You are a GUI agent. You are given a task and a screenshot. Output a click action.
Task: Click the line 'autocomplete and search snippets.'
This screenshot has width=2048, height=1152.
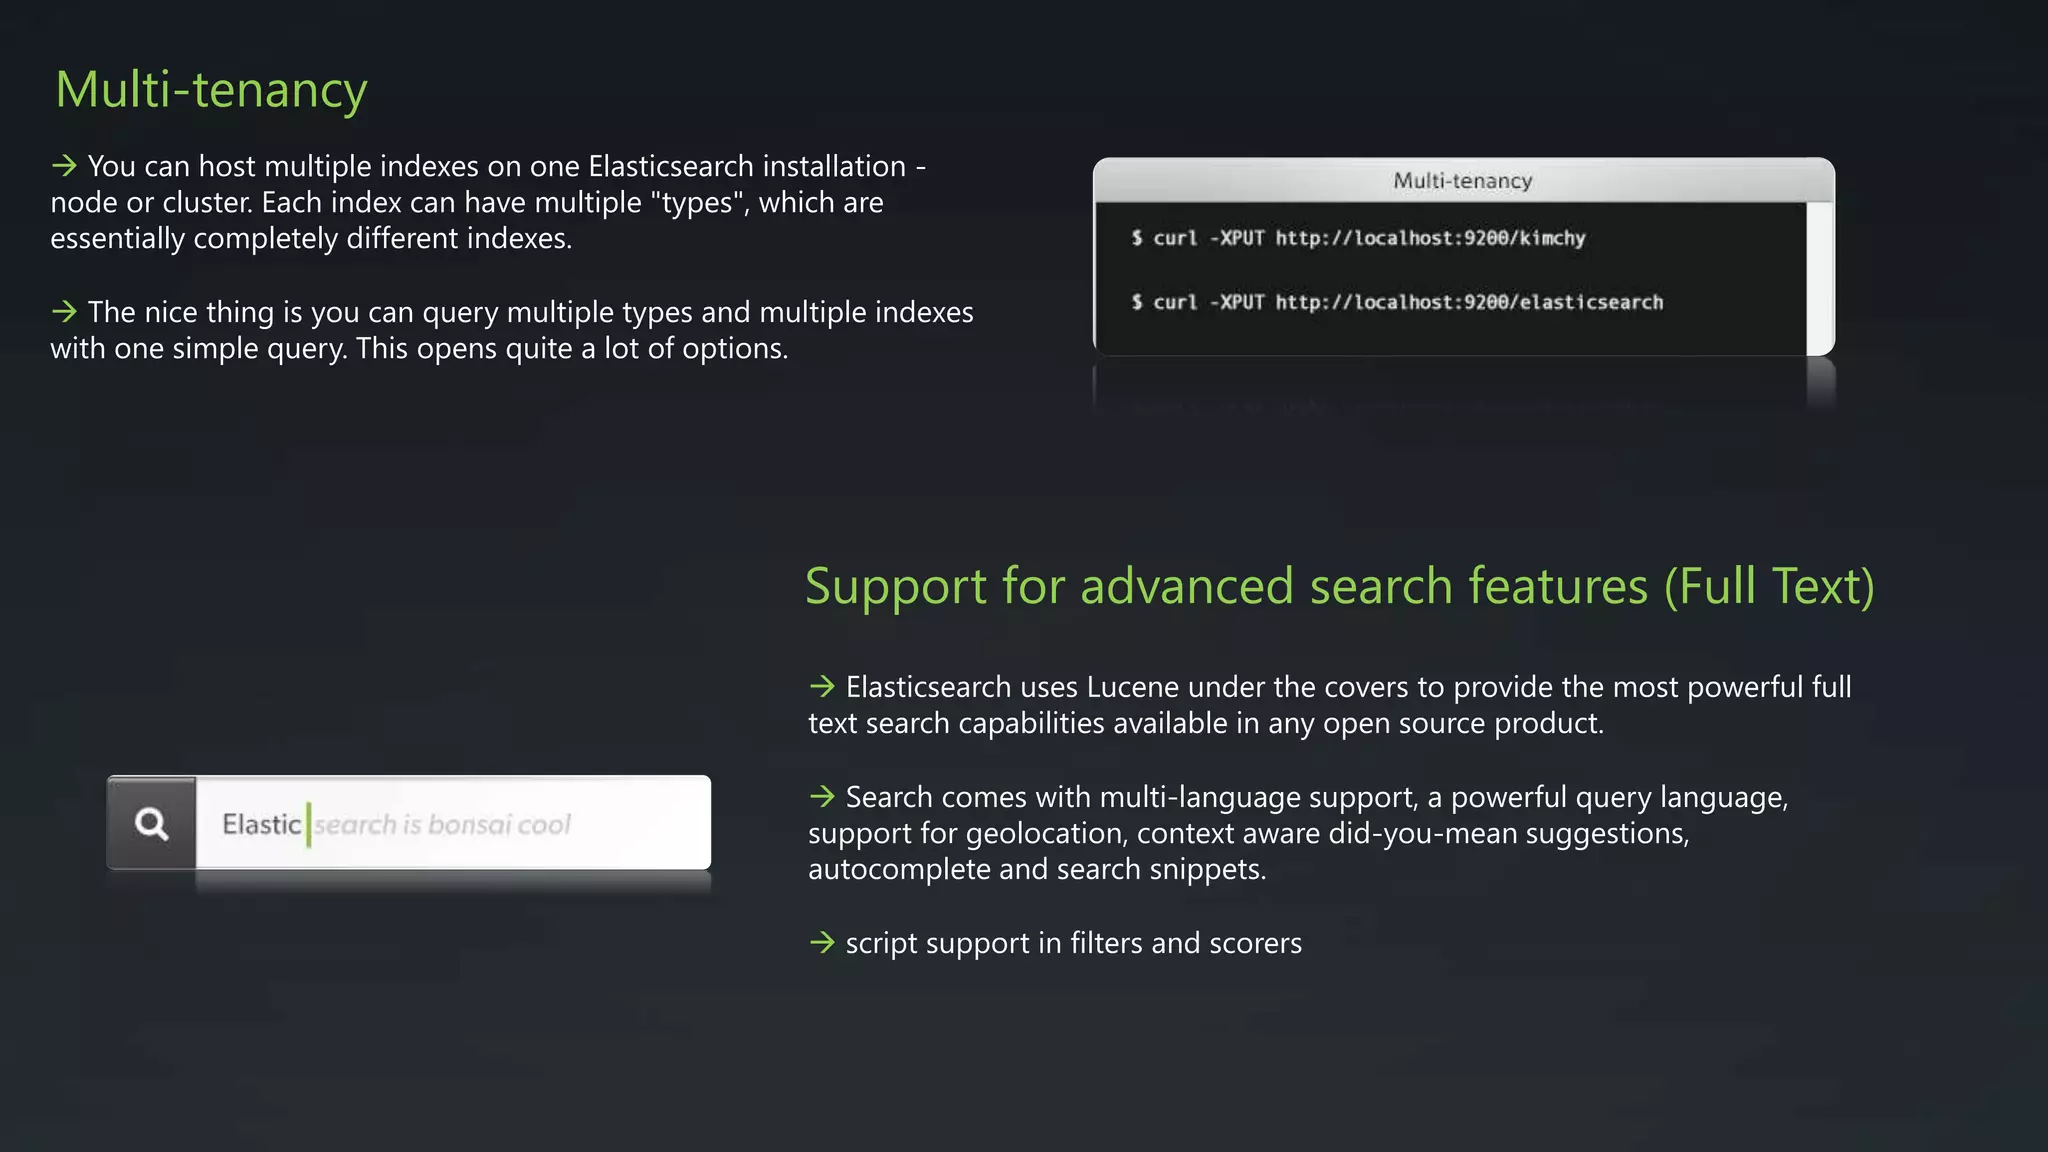coord(1037,869)
